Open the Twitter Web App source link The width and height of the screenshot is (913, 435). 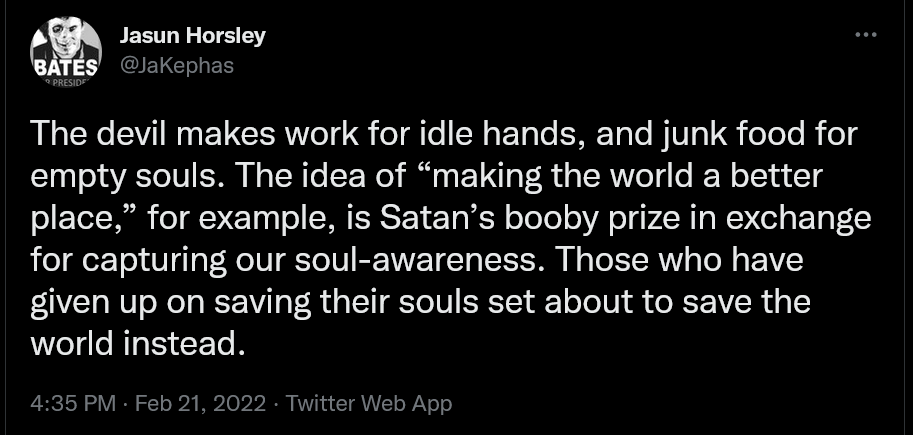click(x=369, y=404)
